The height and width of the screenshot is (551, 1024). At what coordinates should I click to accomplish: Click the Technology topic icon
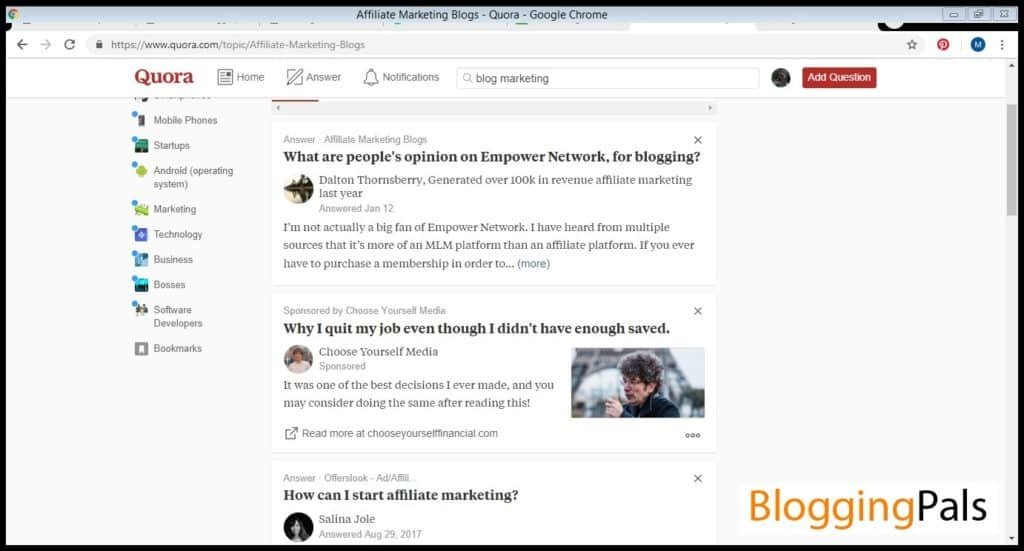coord(140,234)
